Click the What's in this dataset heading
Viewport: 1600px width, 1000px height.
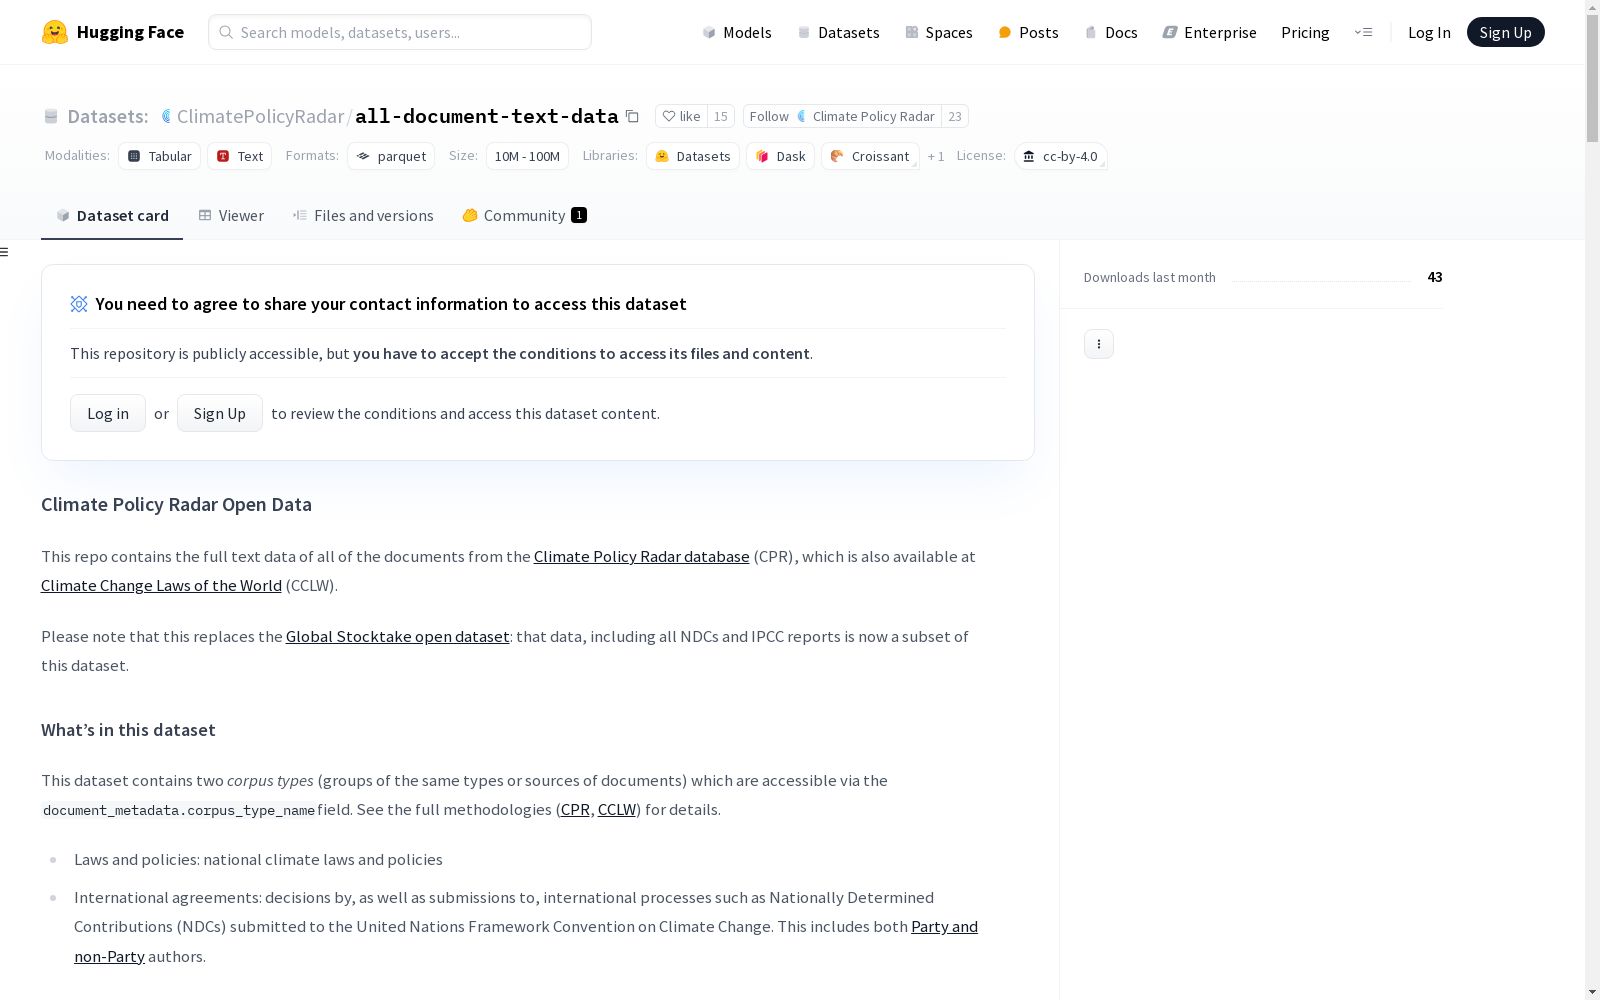(x=128, y=730)
